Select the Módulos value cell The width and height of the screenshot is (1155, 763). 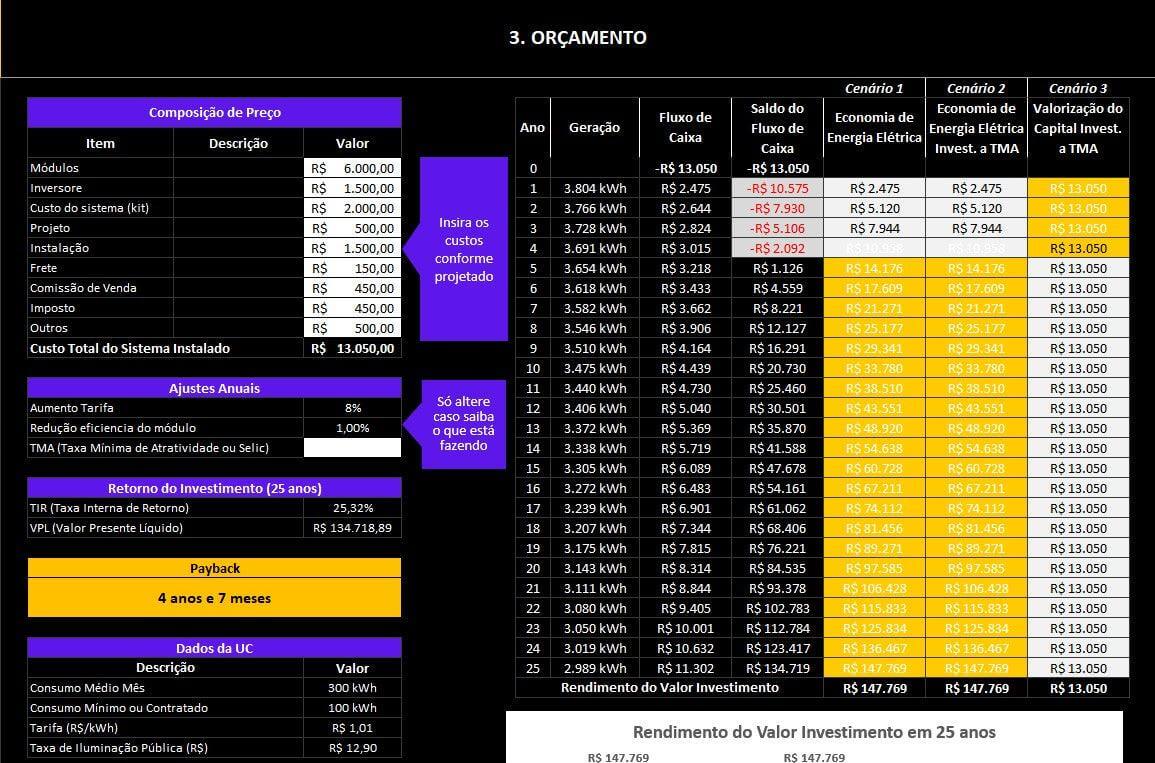[352, 168]
